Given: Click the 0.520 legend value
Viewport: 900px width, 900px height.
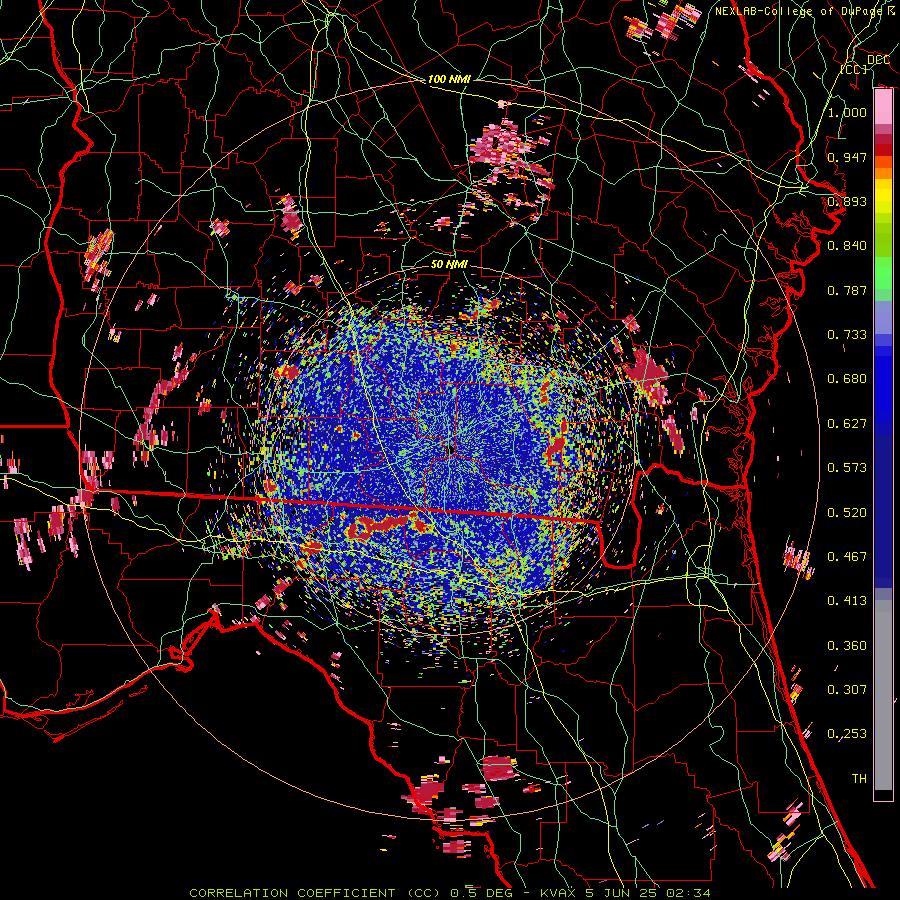Looking at the screenshot, I should [847, 513].
